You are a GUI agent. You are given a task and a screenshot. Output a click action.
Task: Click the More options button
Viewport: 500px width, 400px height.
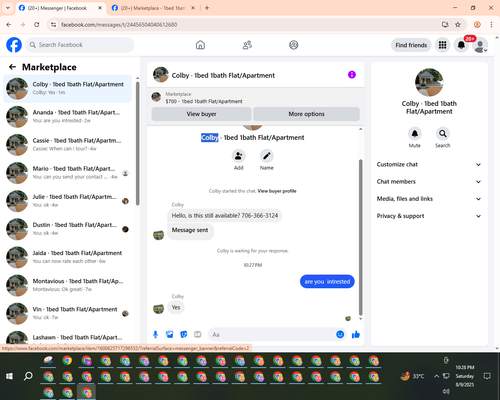[x=306, y=114]
